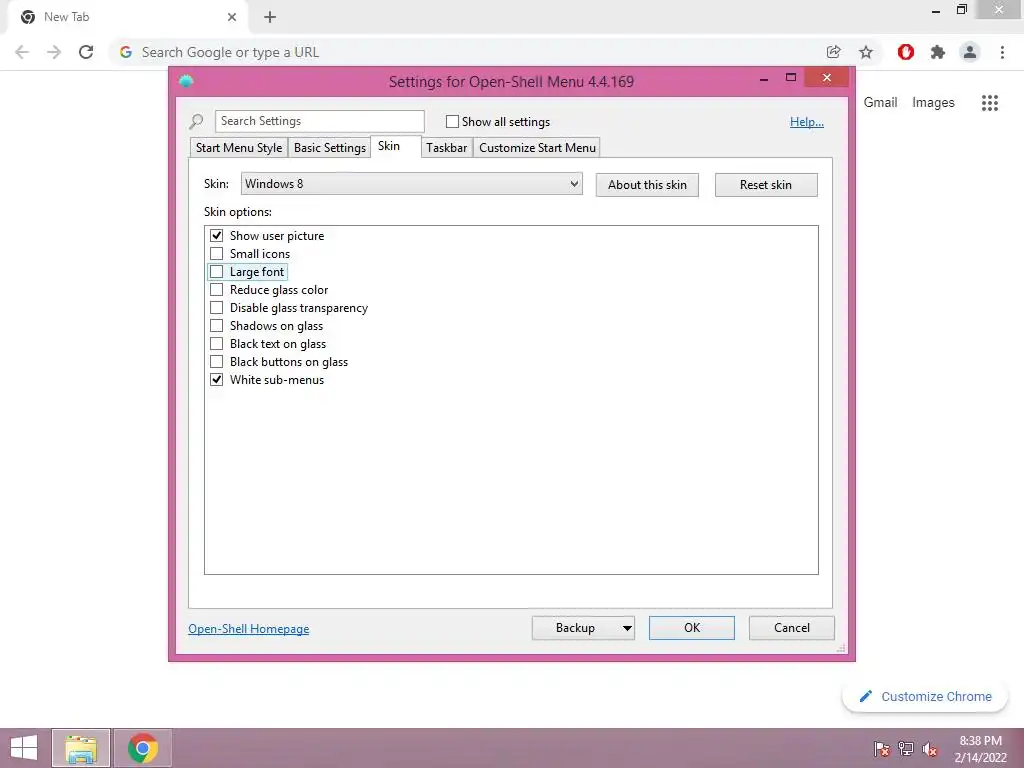This screenshot has height=768, width=1024.
Task: Open the Skin dropdown showing Windows 8
Action: 411,184
